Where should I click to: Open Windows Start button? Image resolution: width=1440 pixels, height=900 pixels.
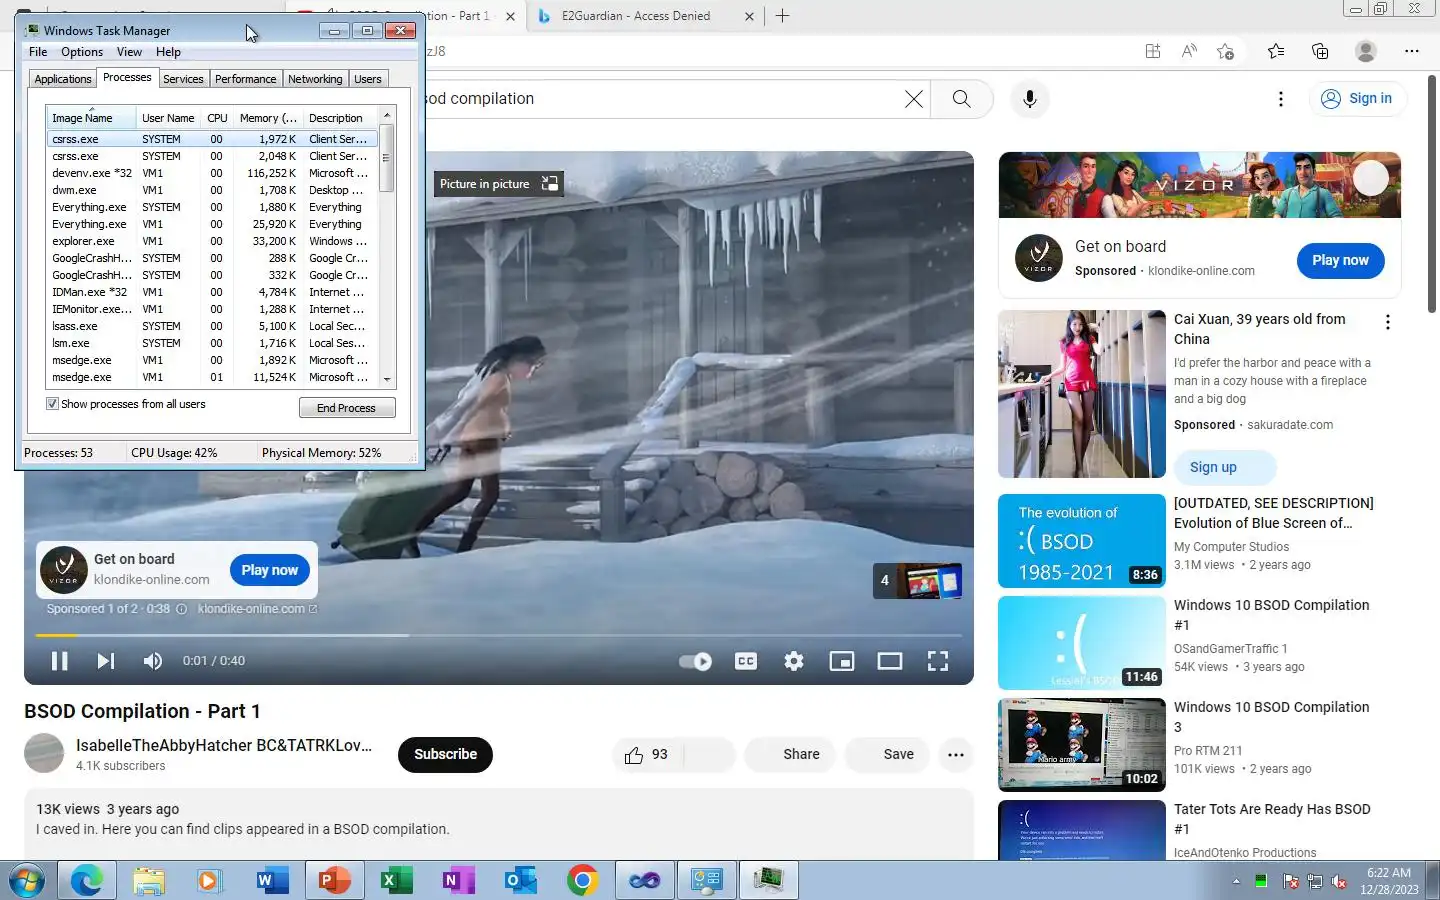pos(27,880)
